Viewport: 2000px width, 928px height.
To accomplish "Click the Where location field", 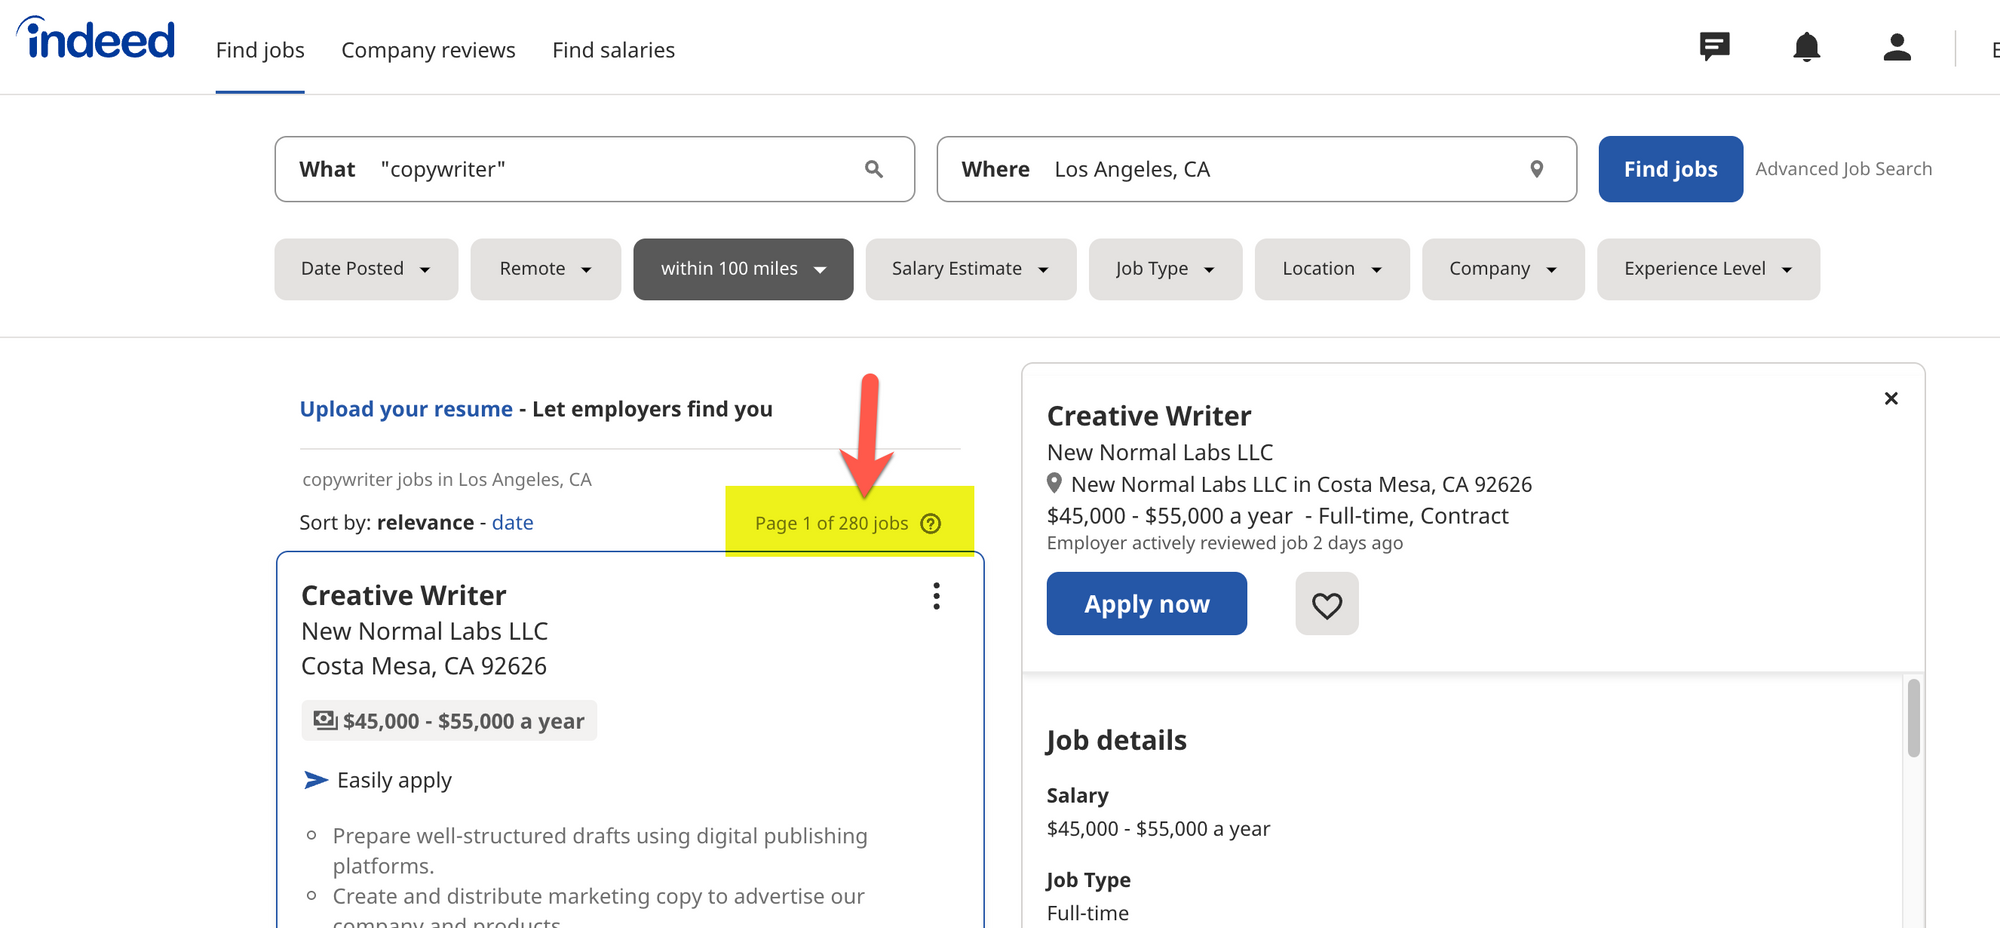I will click(1257, 169).
